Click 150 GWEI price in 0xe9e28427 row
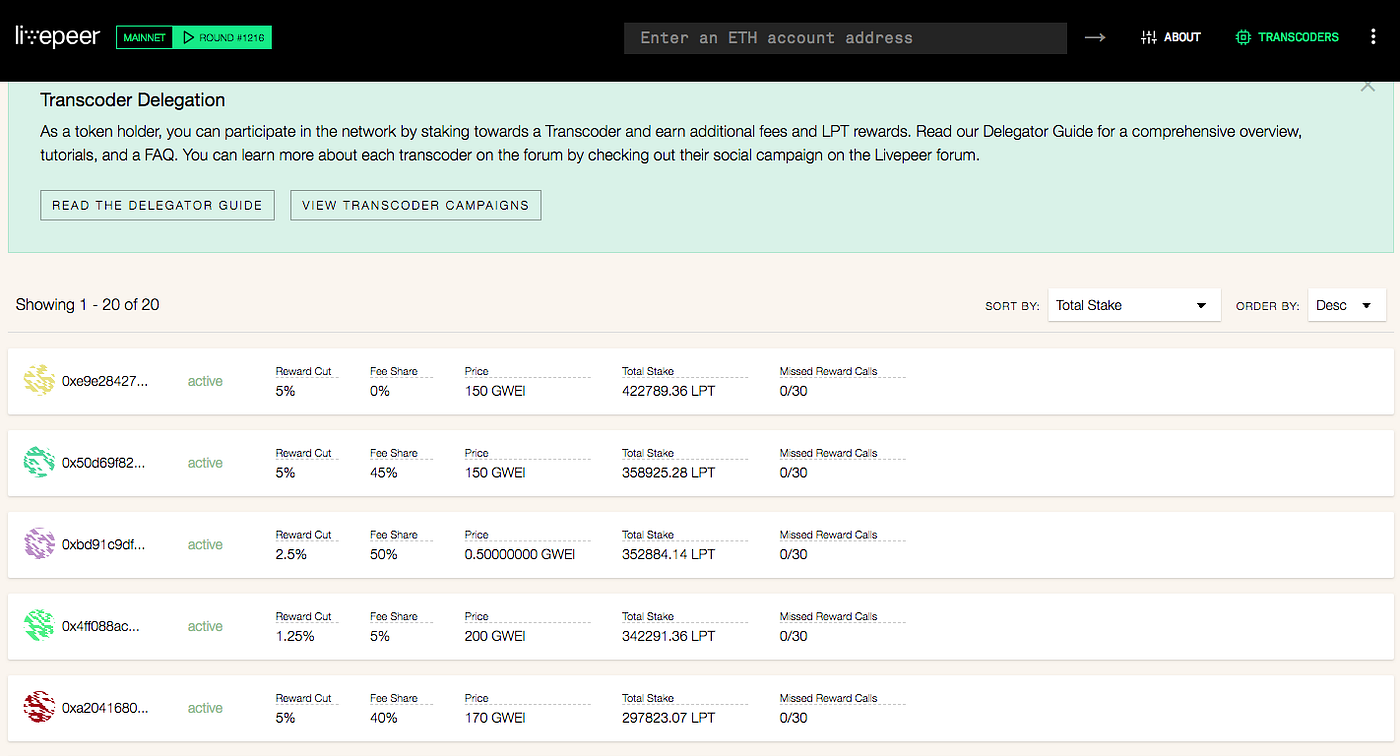The image size is (1400, 756). click(x=495, y=391)
